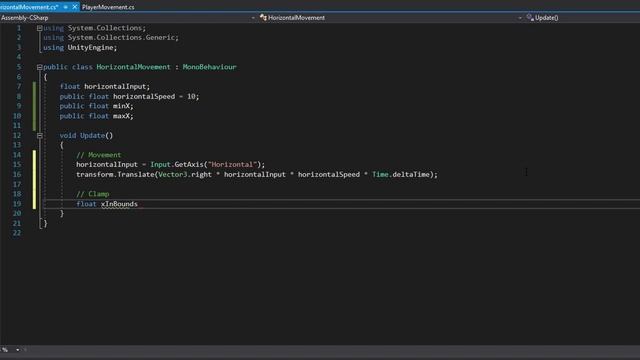
Task: Click on 'horizontalSpeed = 10;' declaration
Action: [x=156, y=96]
